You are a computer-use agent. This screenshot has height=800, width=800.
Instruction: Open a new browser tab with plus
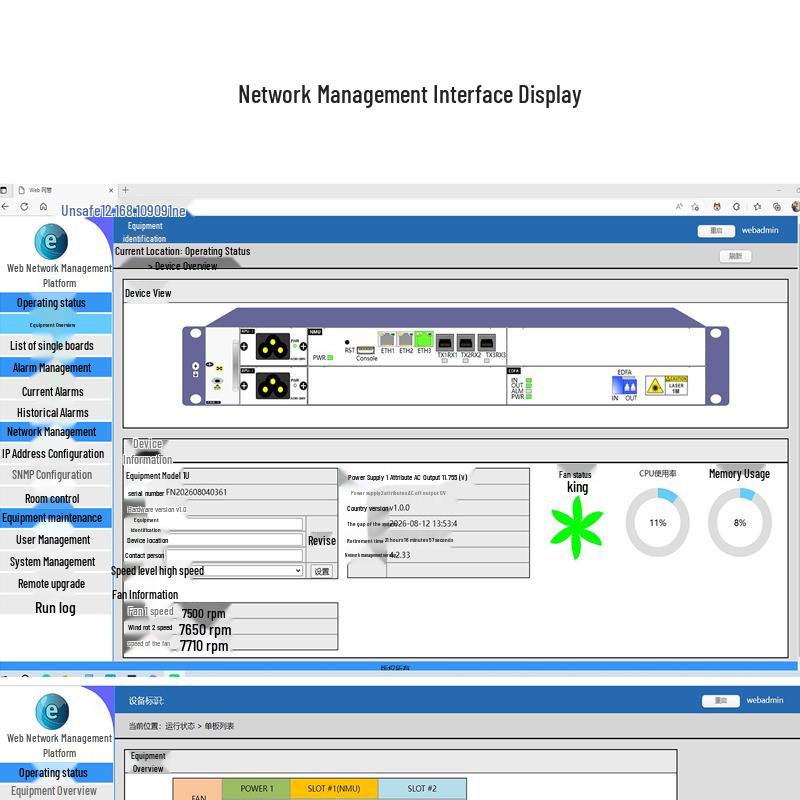click(126, 190)
